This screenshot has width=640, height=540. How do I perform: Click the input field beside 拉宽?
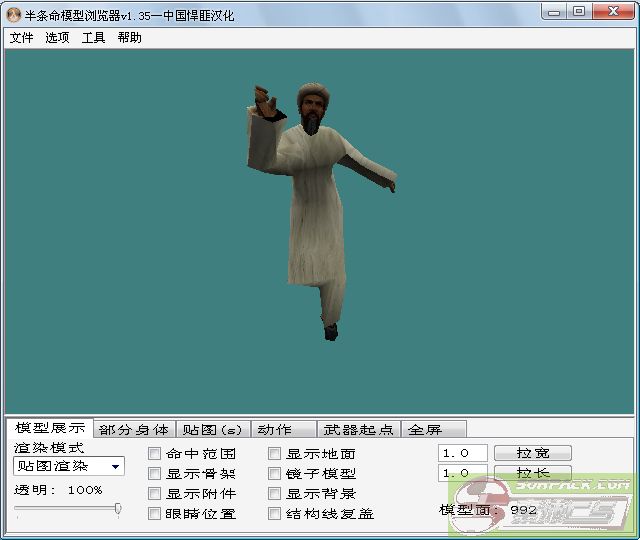[463, 453]
